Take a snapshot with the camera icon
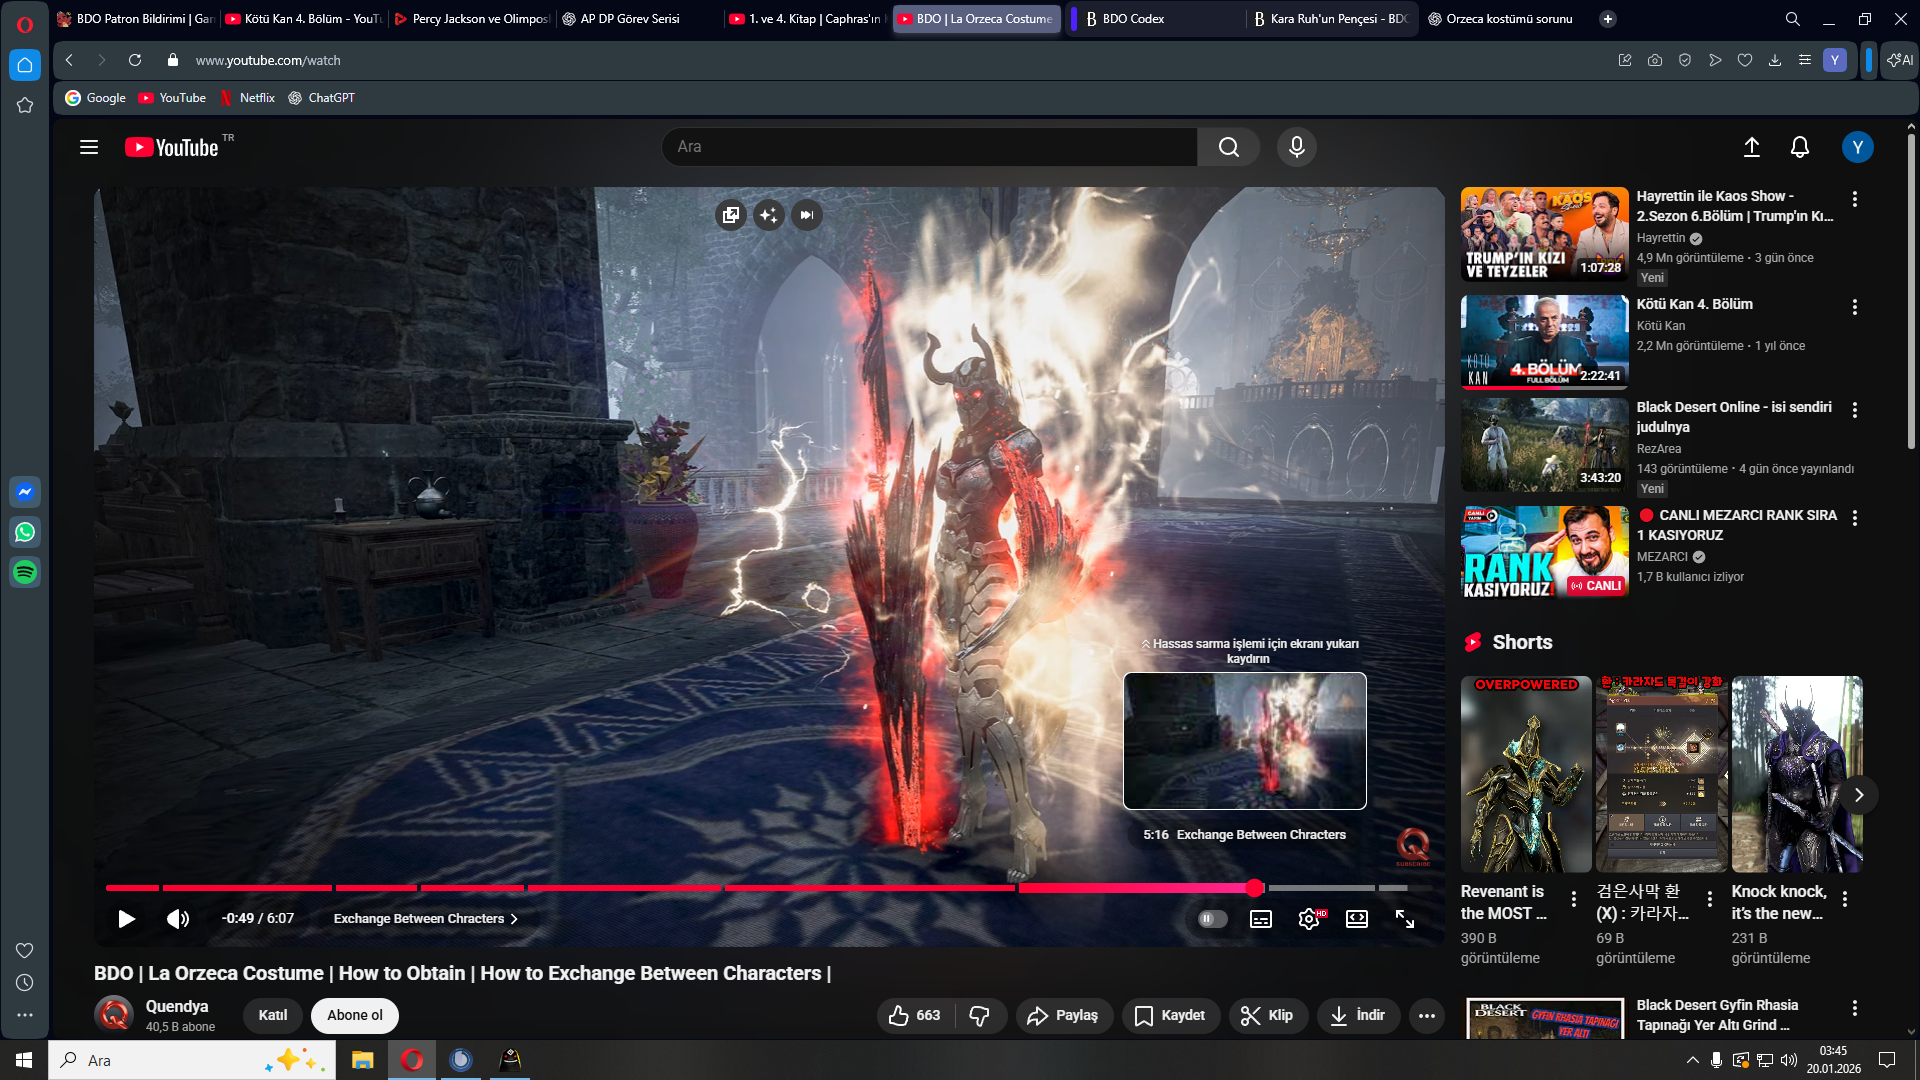Viewport: 1920px width, 1080px height. [1655, 60]
